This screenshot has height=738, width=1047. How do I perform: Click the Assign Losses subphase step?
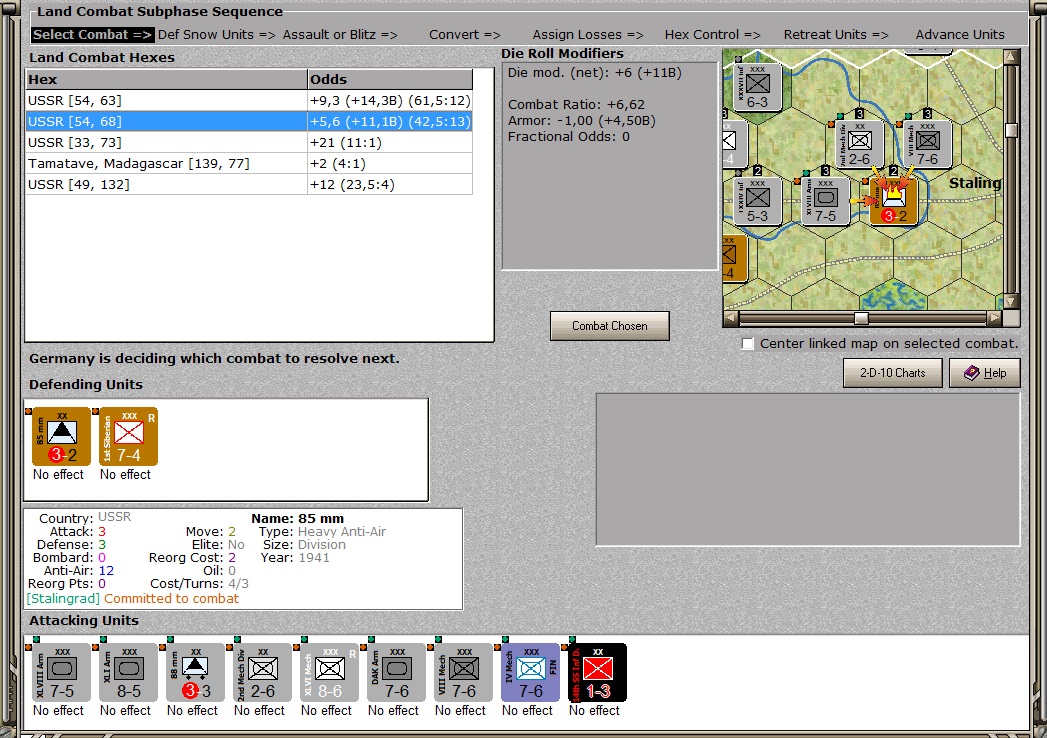(588, 35)
